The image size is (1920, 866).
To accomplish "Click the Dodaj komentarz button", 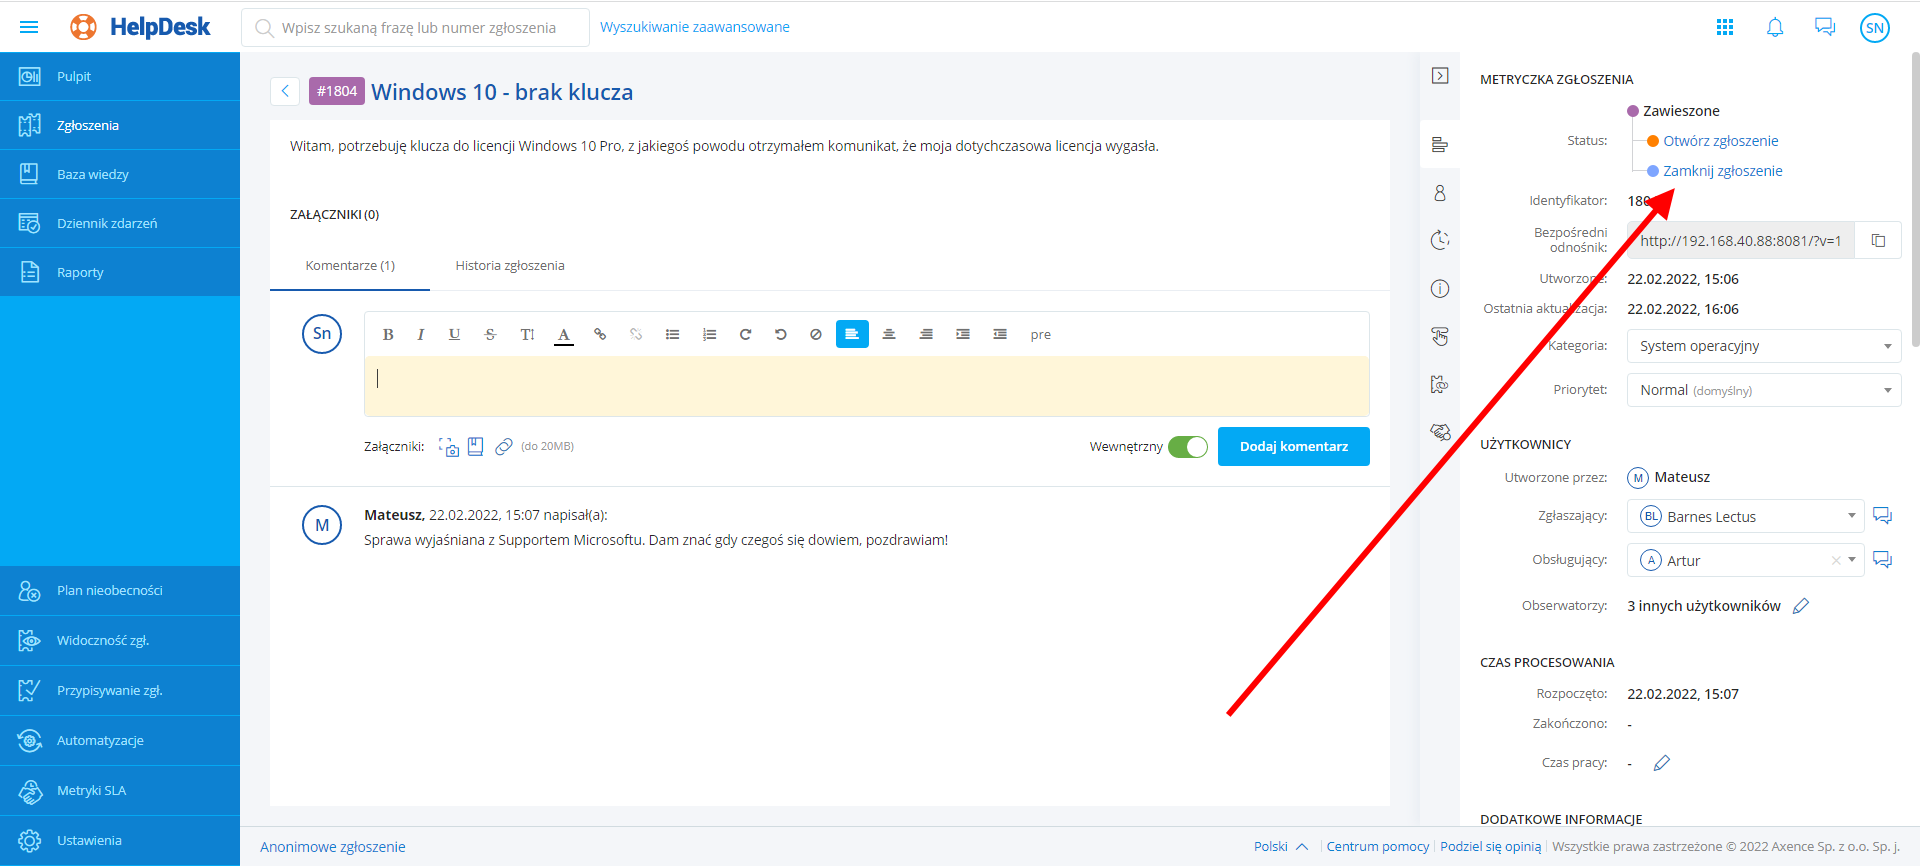I will [x=1293, y=447].
